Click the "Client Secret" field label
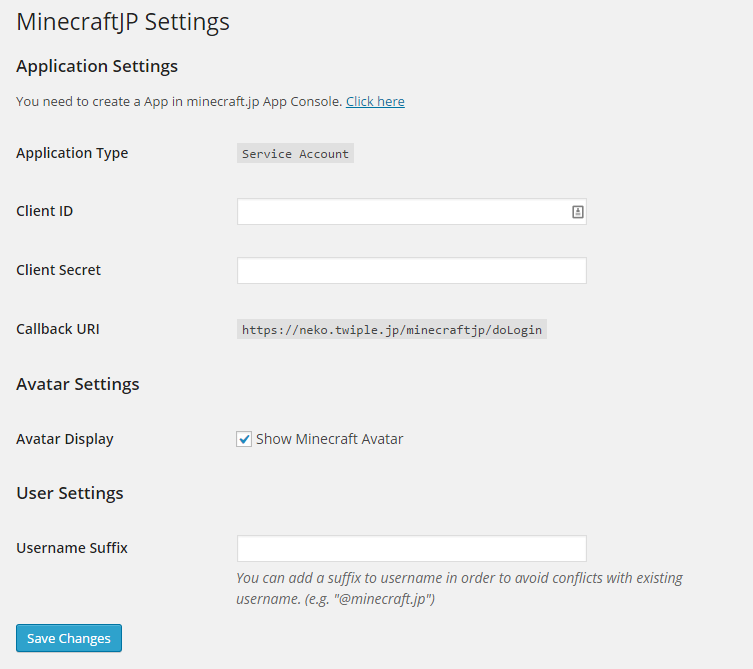753x669 pixels. coord(59,270)
